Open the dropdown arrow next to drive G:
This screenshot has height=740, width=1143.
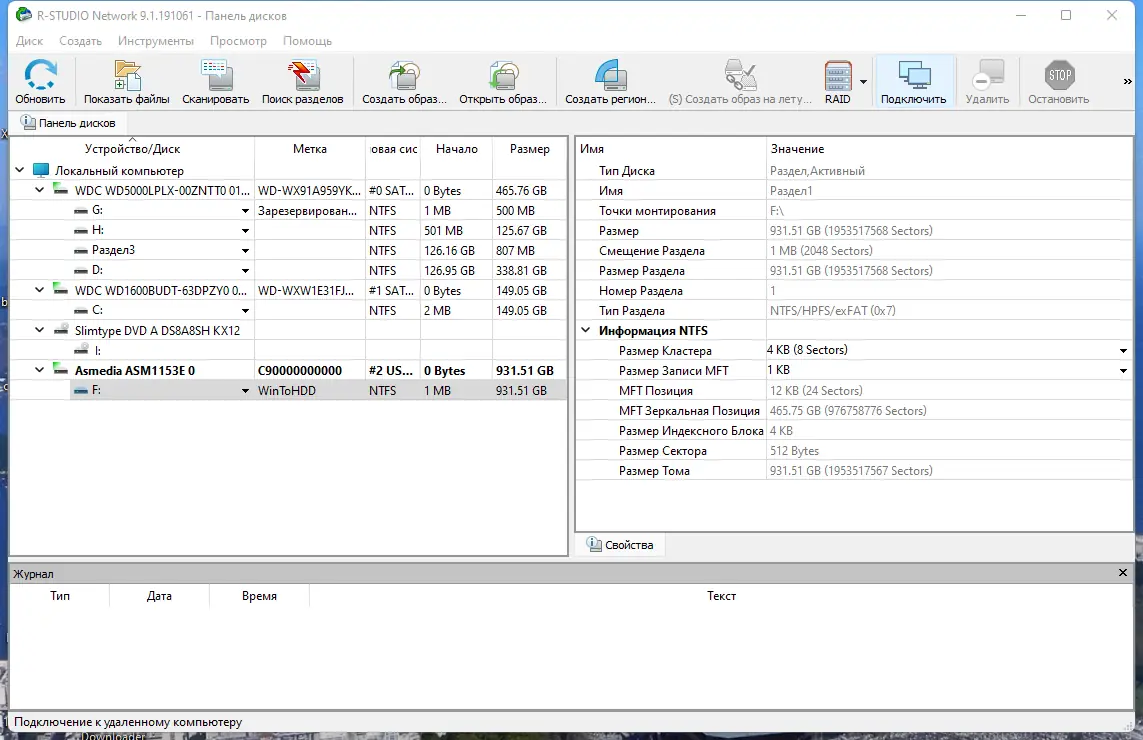pyautogui.click(x=245, y=210)
